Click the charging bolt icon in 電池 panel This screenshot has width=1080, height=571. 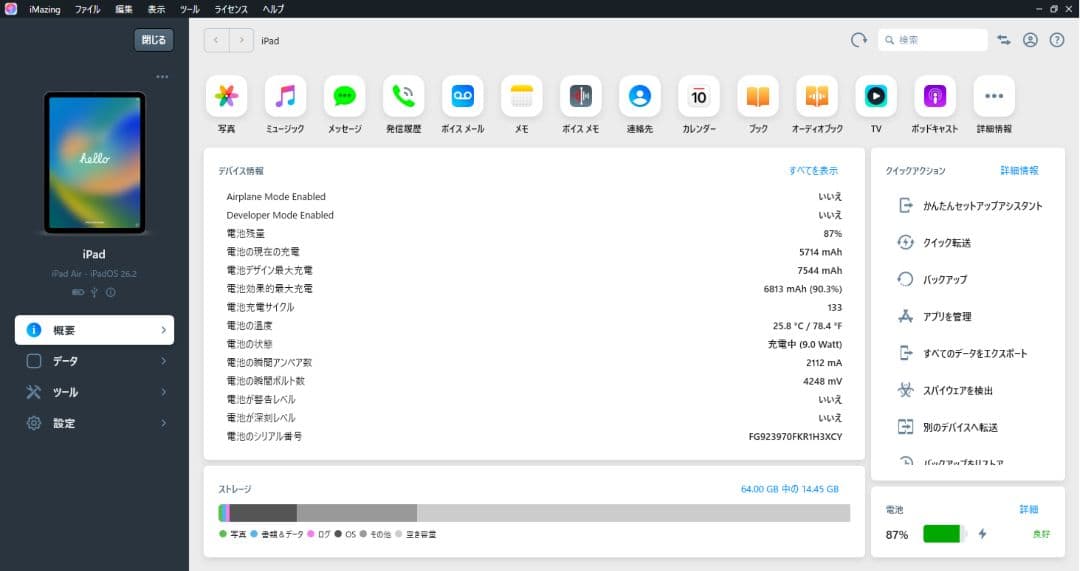[x=982, y=534]
